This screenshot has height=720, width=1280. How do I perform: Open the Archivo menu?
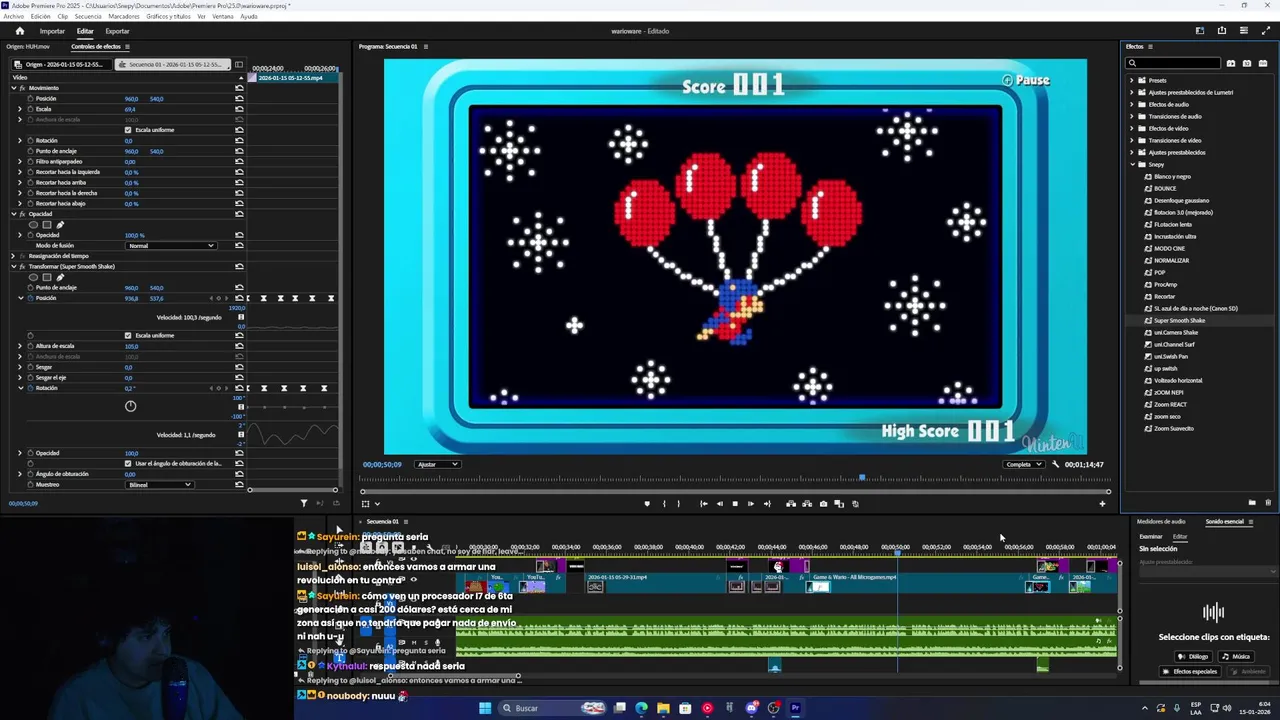tap(13, 16)
